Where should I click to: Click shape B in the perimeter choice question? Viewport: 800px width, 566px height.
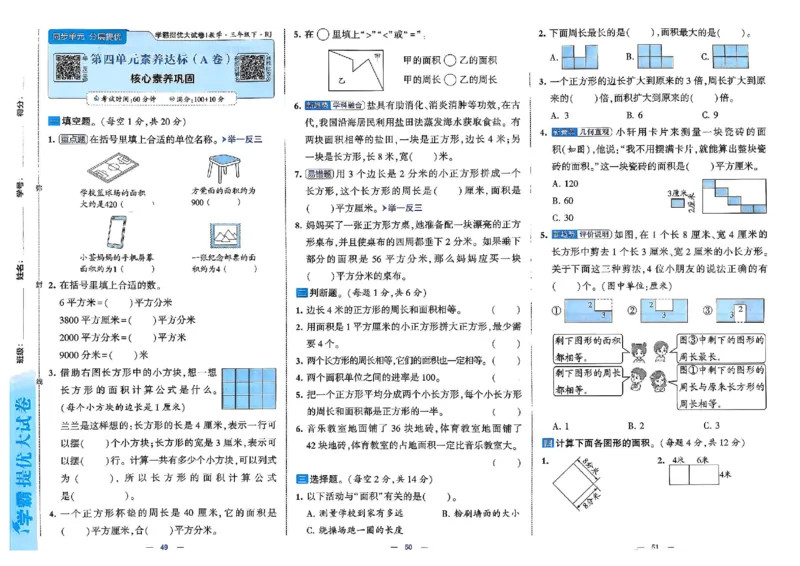pyautogui.click(x=656, y=56)
